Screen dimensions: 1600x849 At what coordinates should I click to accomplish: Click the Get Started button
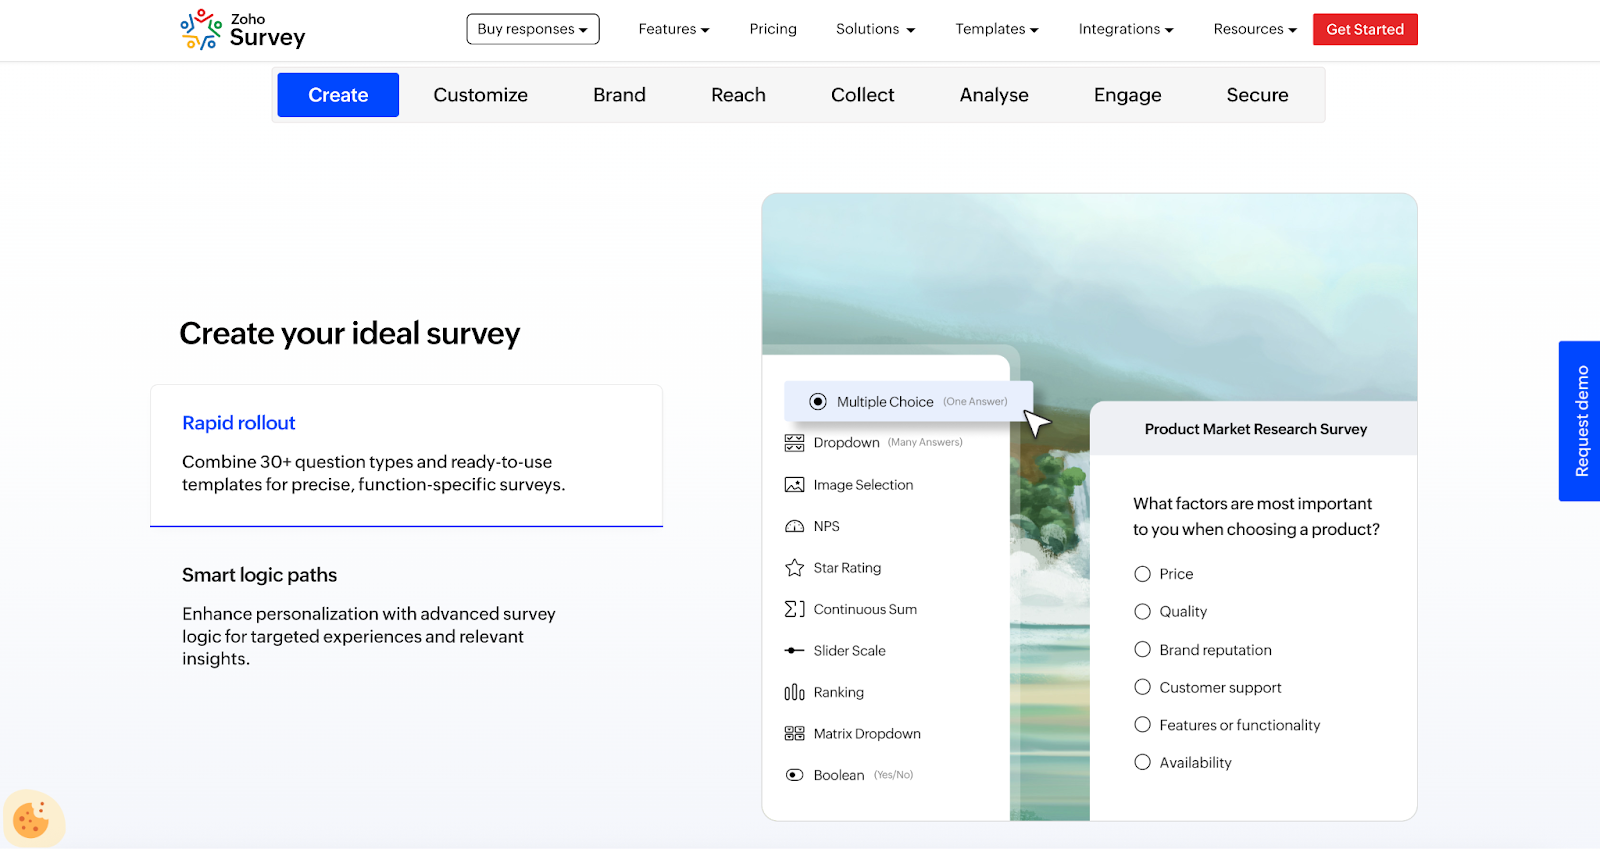tap(1365, 29)
